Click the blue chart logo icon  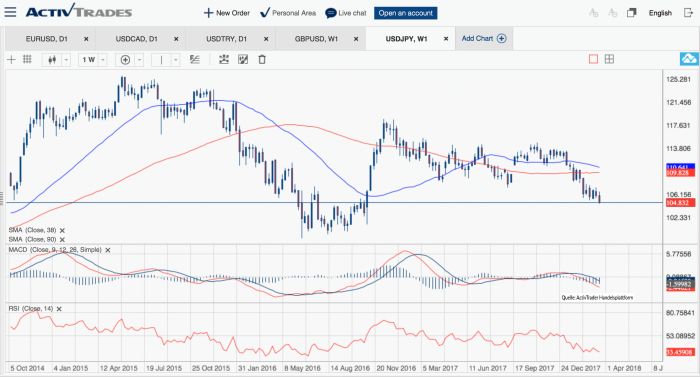click(689, 59)
